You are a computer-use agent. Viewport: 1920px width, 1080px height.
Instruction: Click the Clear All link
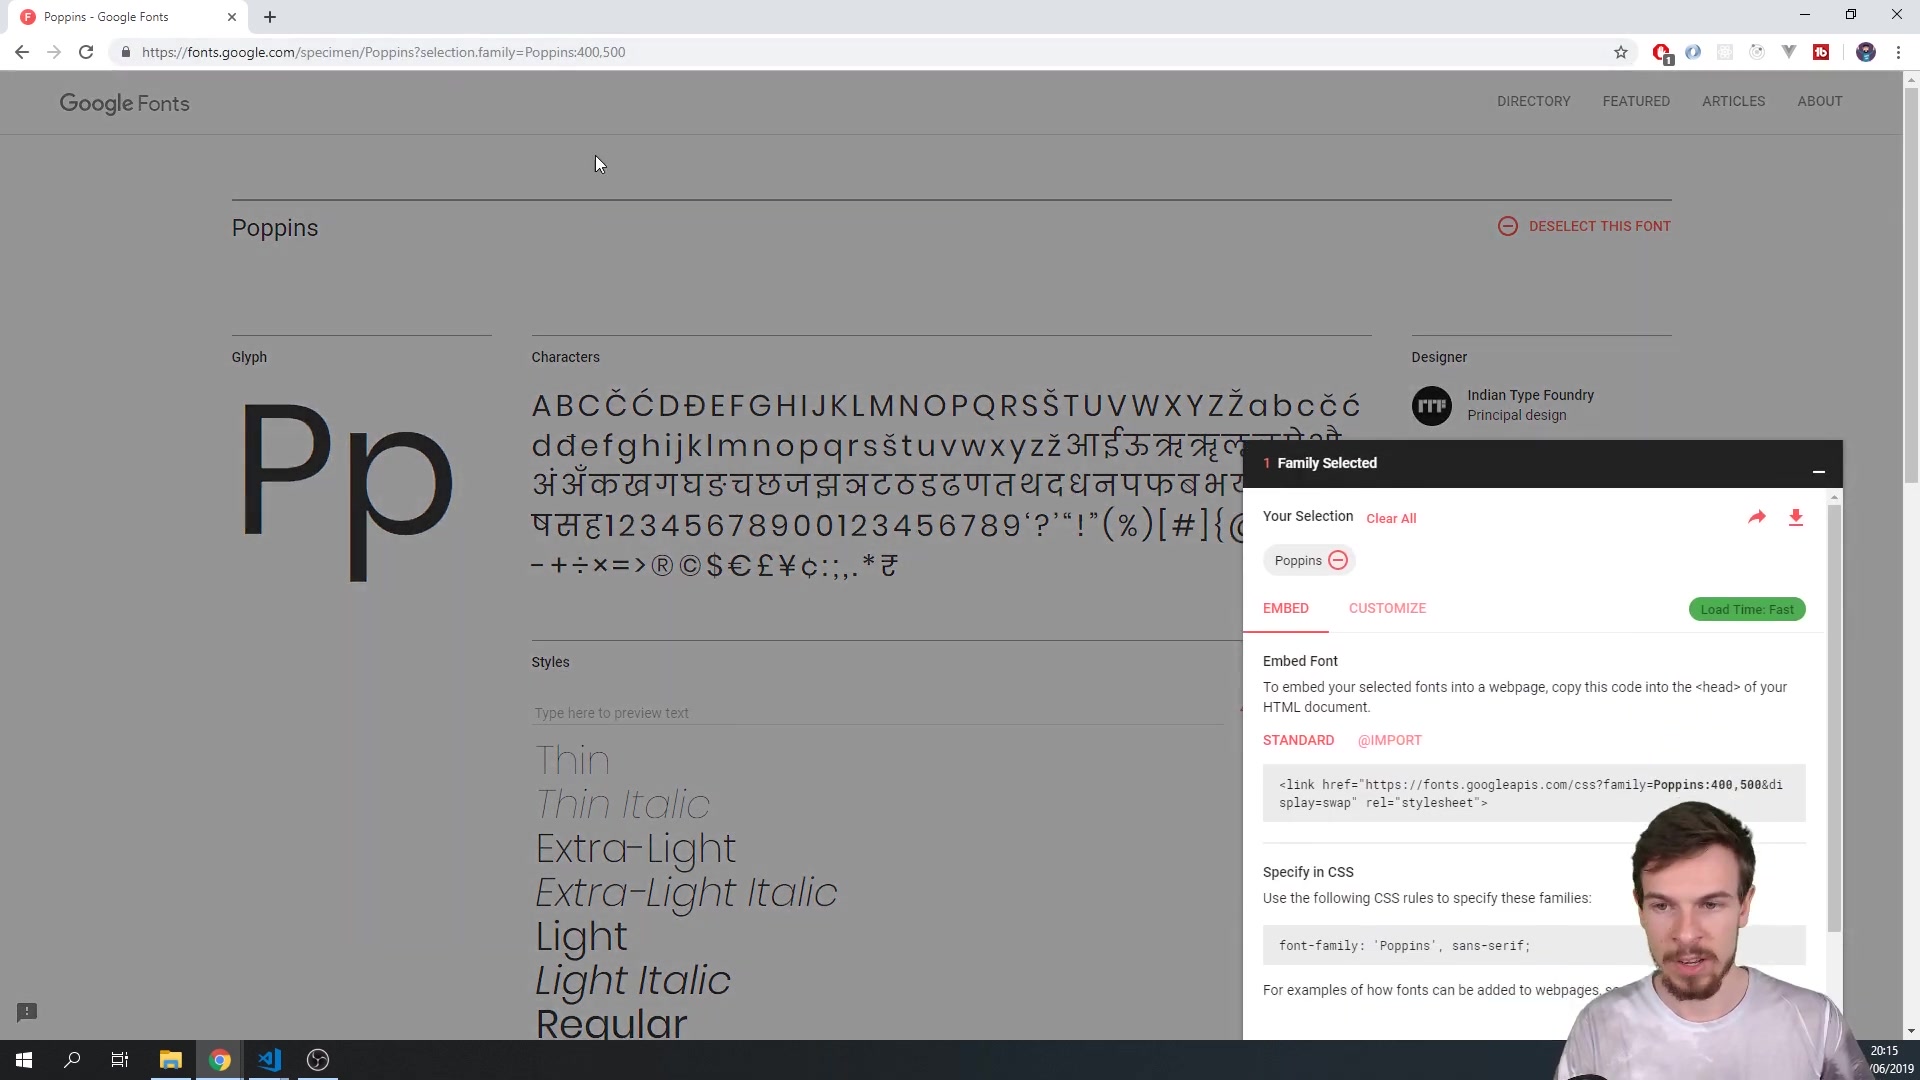(1391, 518)
